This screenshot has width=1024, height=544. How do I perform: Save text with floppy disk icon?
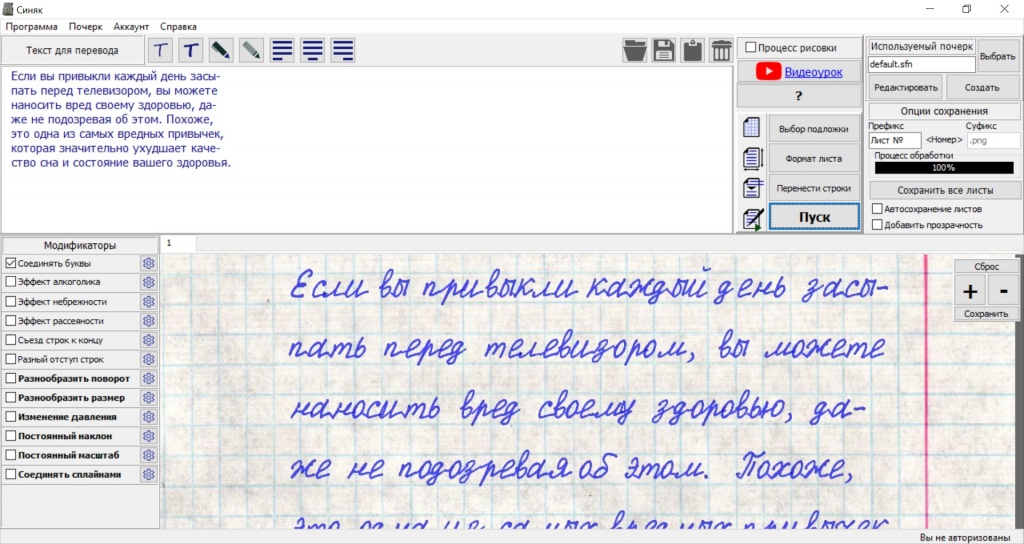(664, 50)
